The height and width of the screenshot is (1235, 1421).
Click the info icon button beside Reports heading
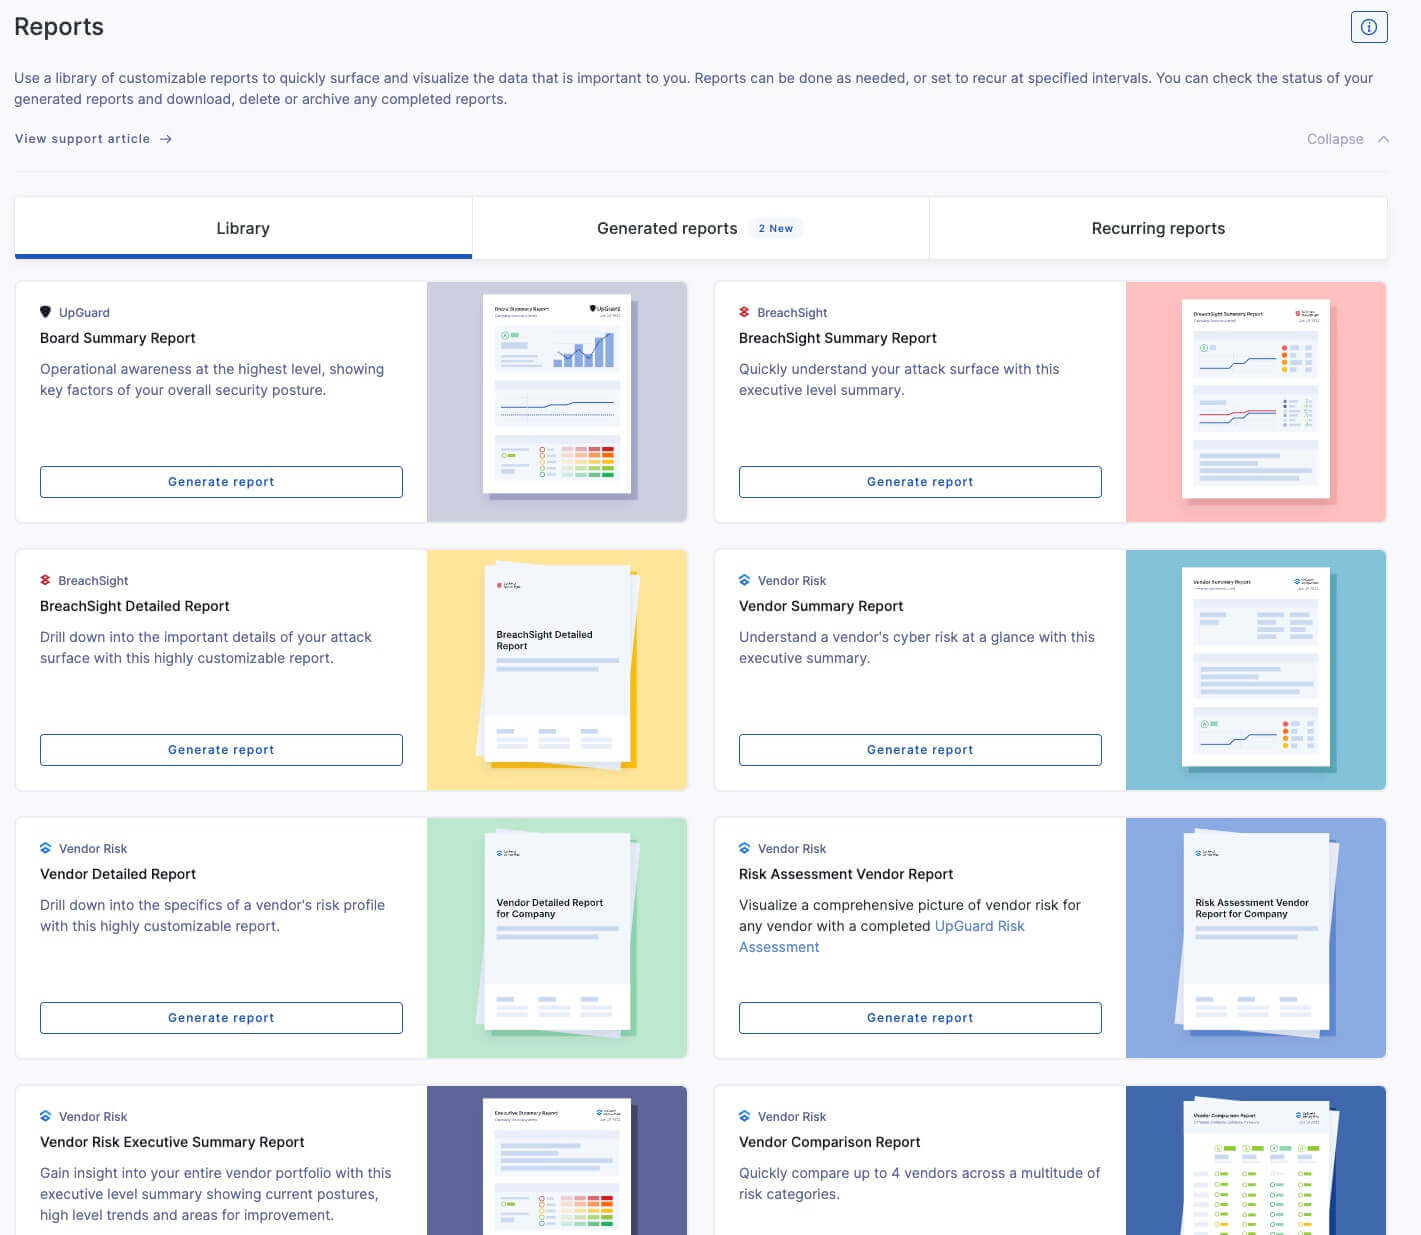tap(1369, 27)
